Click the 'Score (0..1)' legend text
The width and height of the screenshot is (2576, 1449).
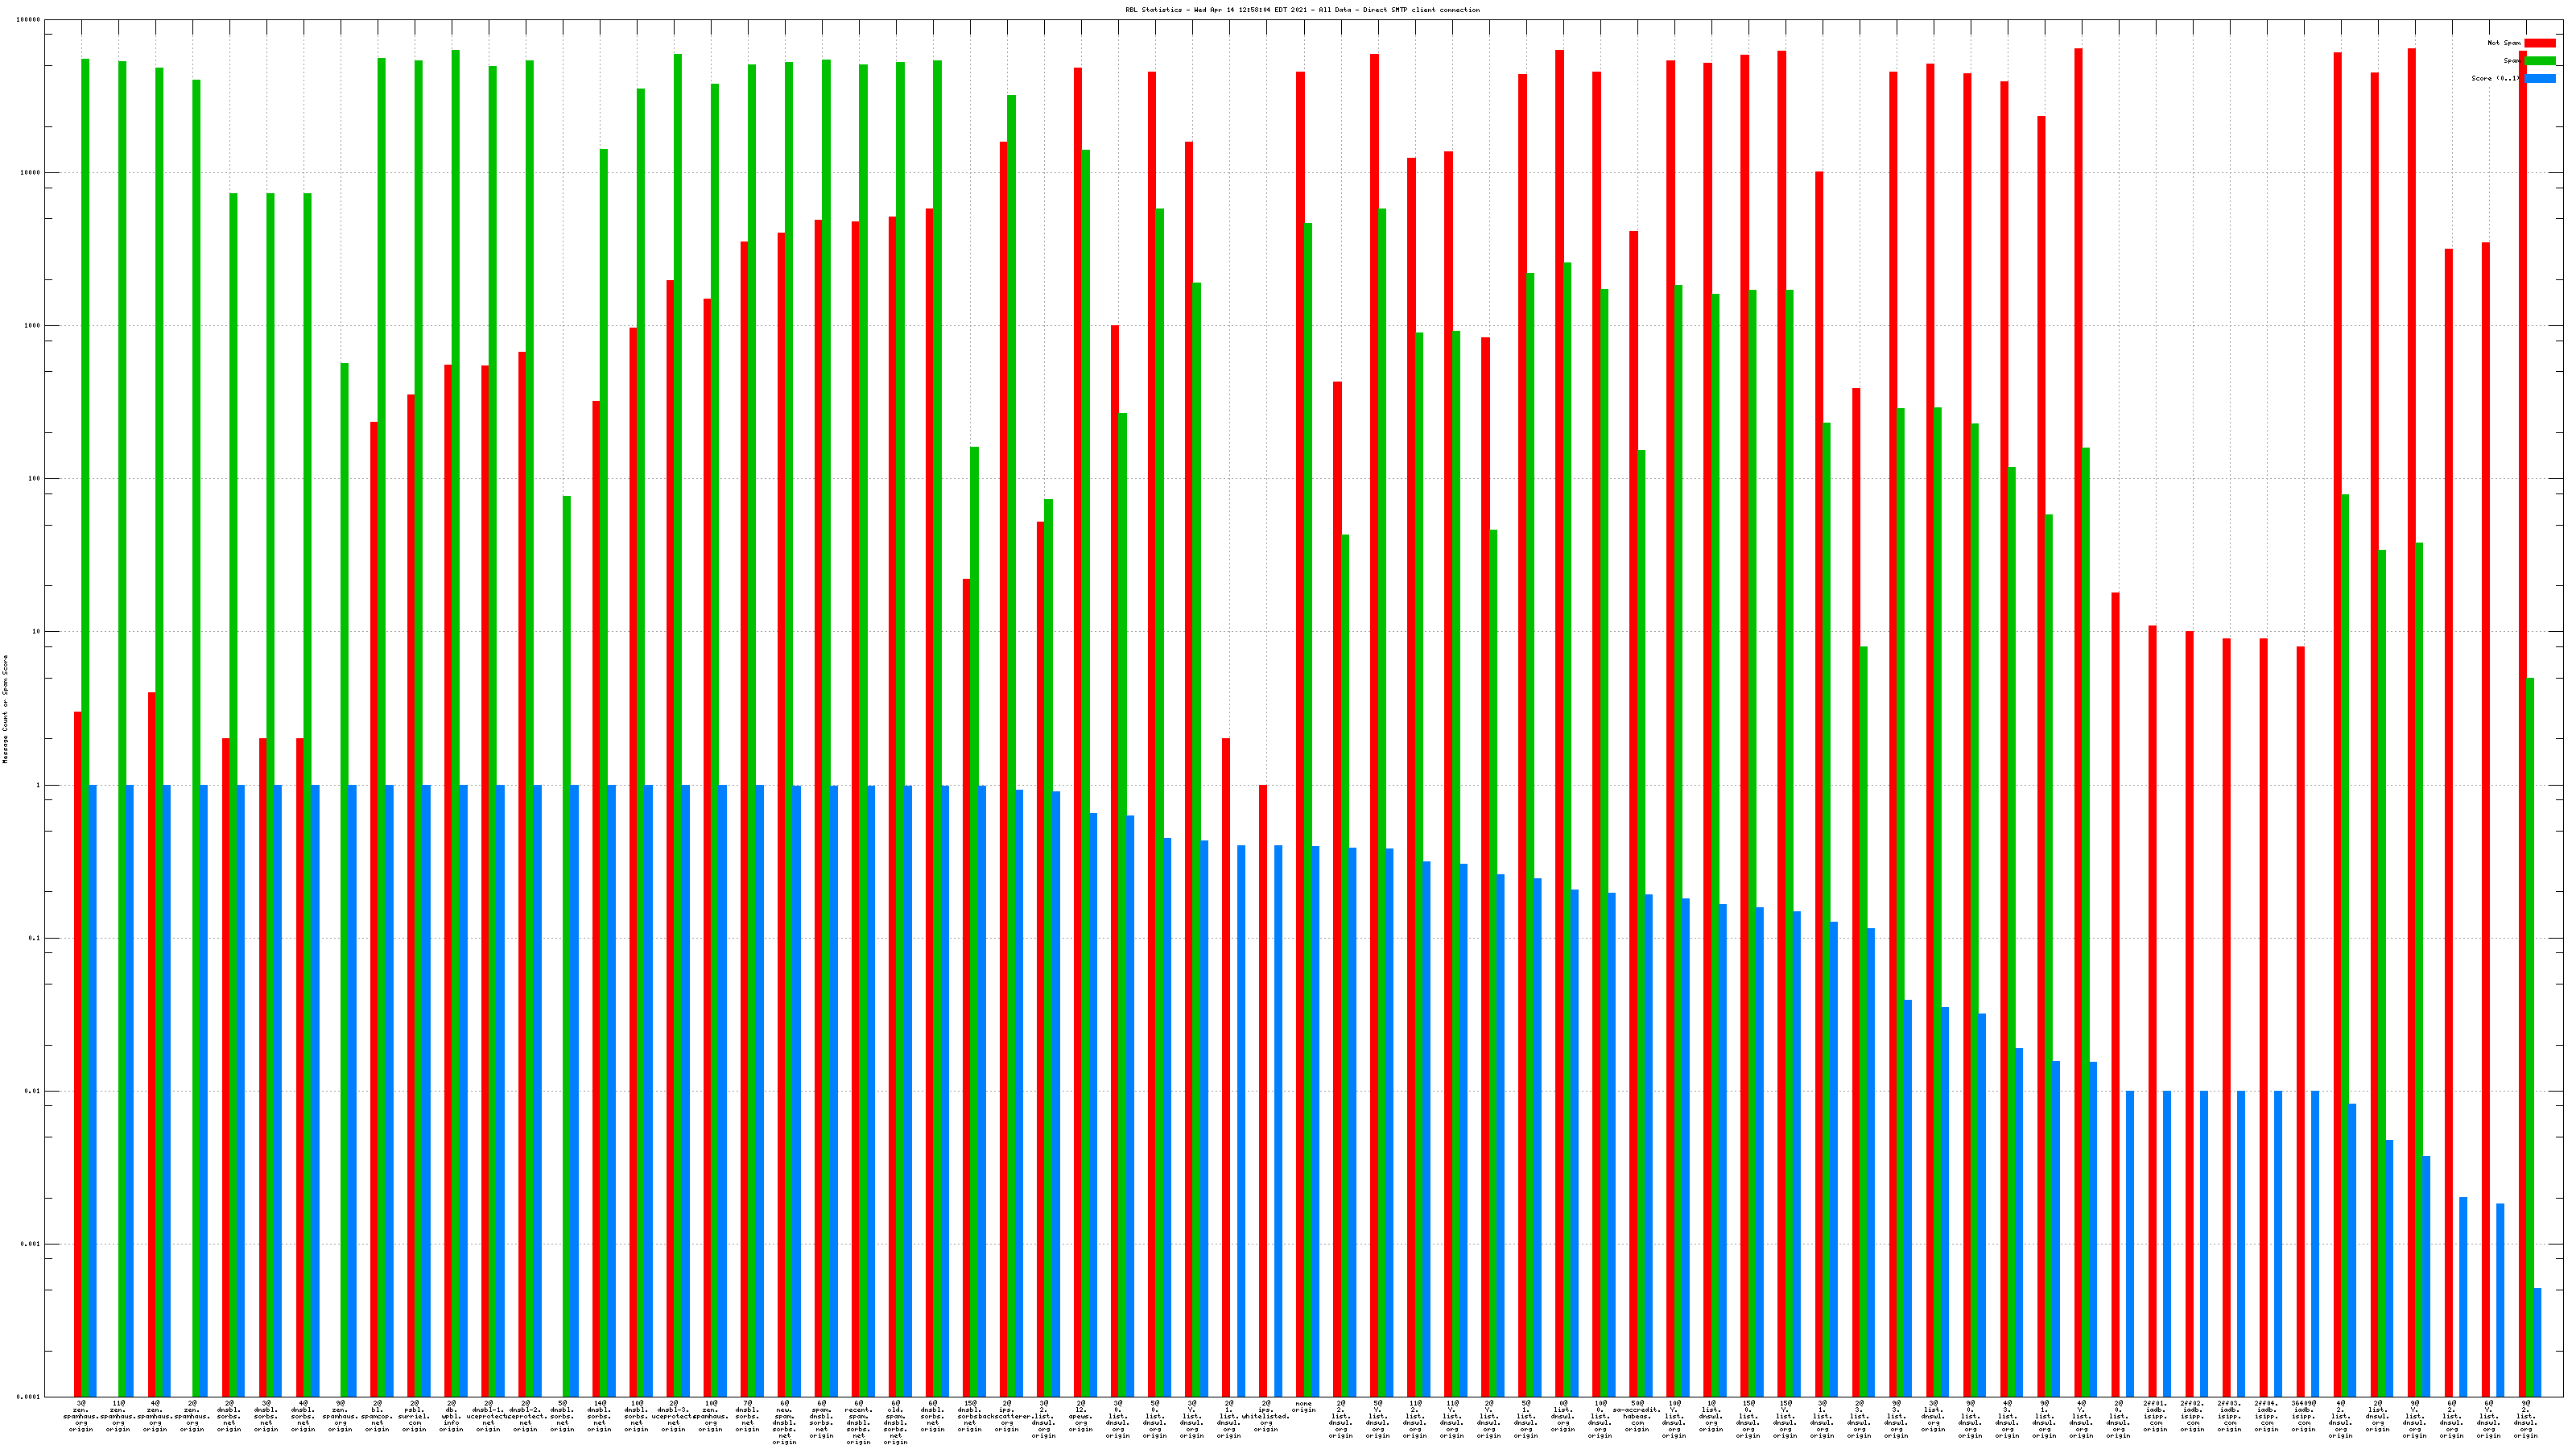[2495, 78]
